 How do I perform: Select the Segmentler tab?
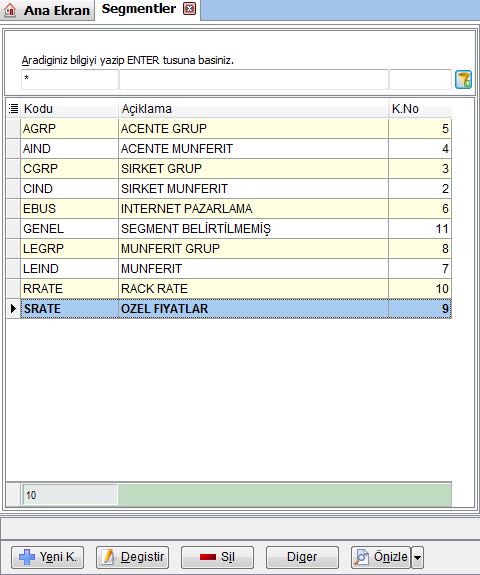pyautogui.click(x=139, y=9)
